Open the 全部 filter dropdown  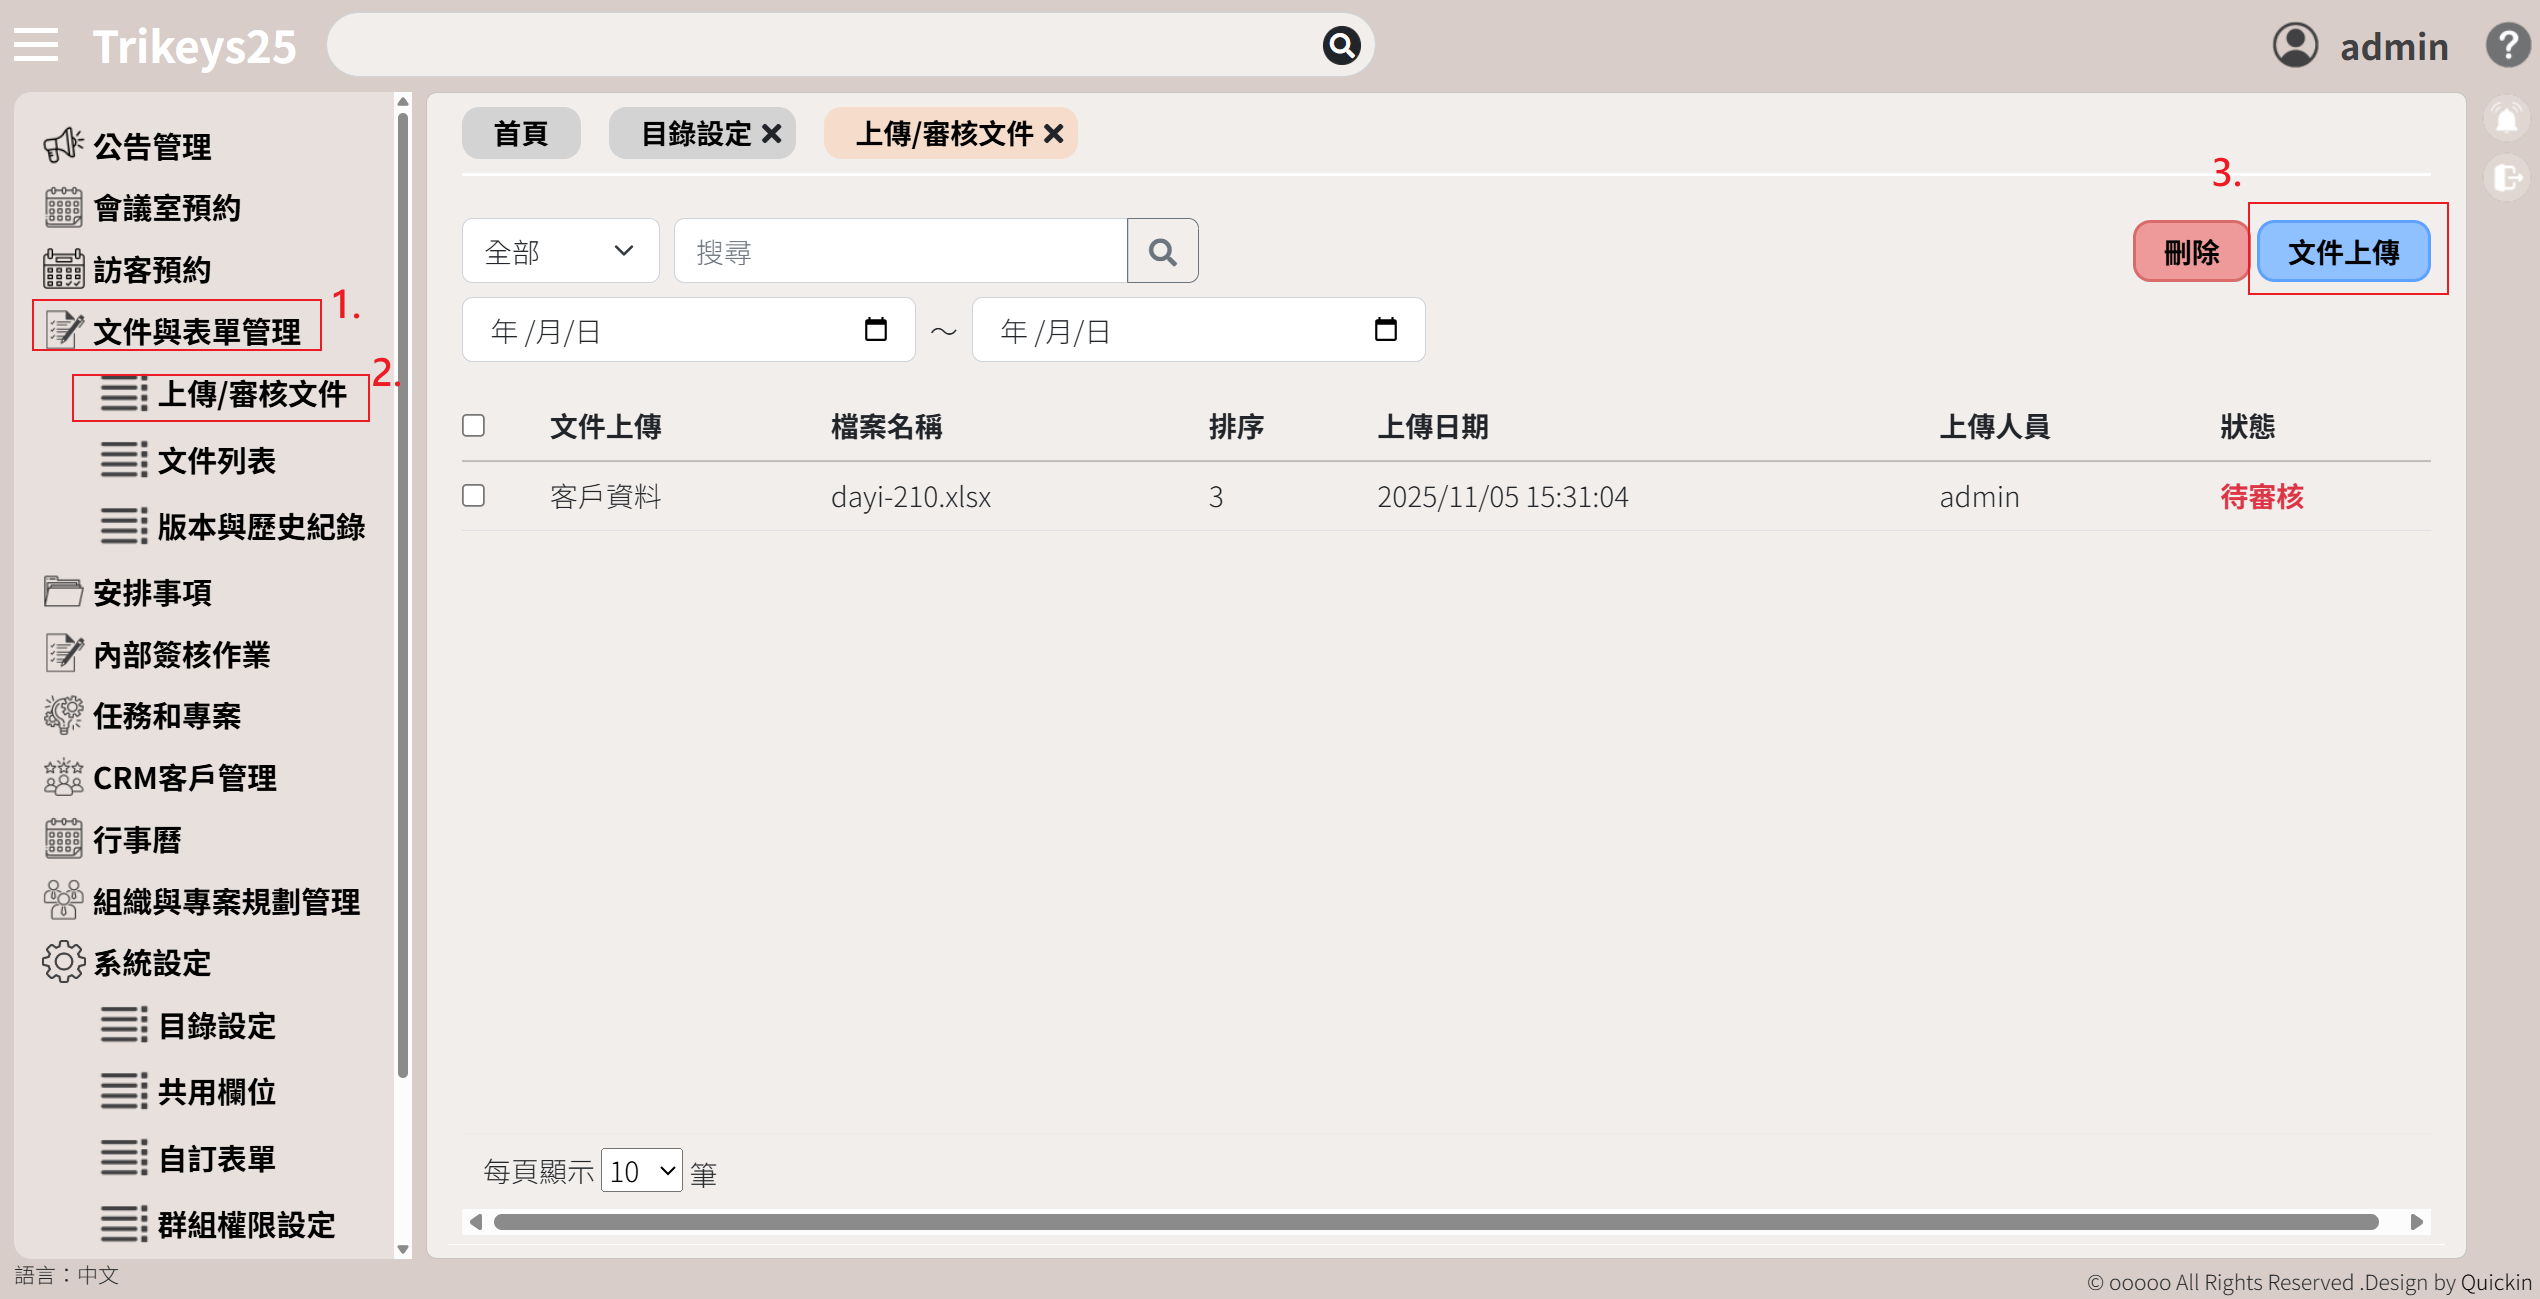560,252
